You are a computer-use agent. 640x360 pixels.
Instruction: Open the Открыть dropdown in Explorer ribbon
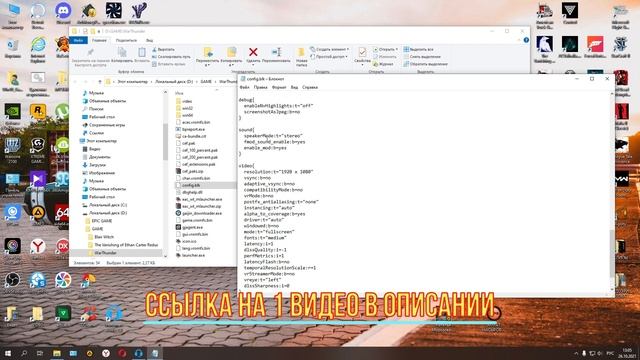[384, 49]
